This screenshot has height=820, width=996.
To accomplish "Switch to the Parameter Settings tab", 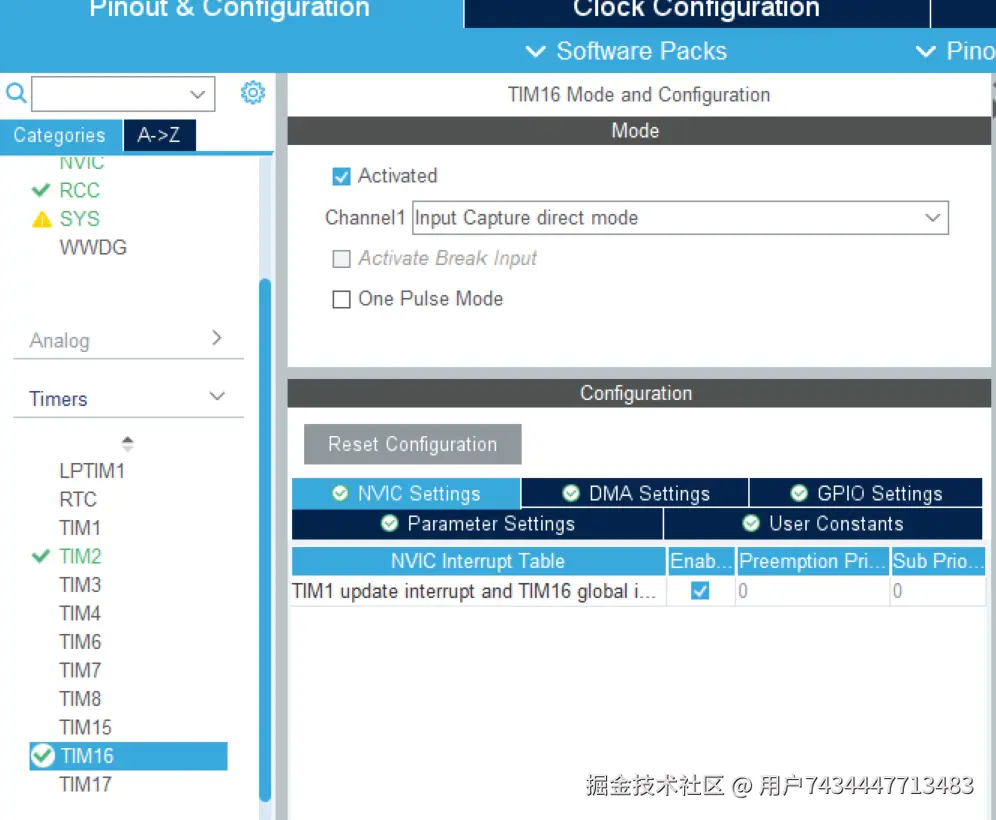I will tap(478, 524).
